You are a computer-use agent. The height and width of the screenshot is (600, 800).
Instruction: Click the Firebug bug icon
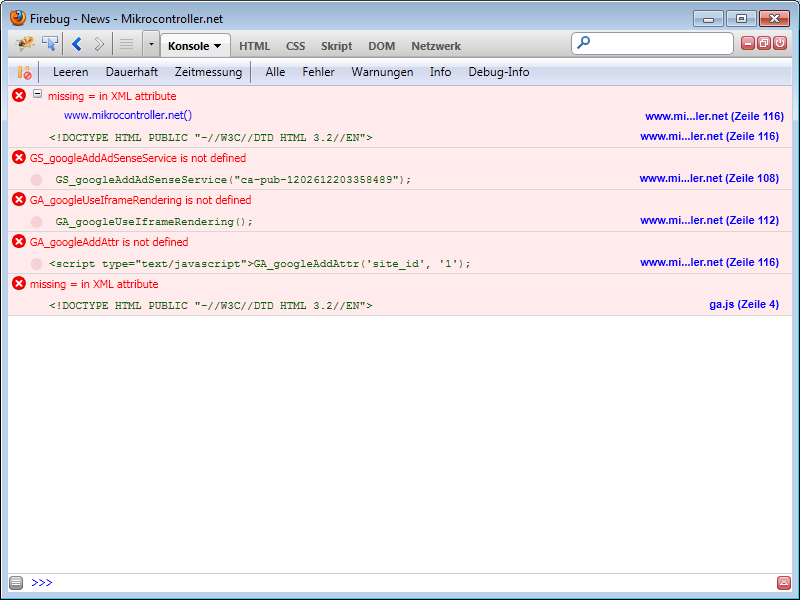tap(24, 44)
